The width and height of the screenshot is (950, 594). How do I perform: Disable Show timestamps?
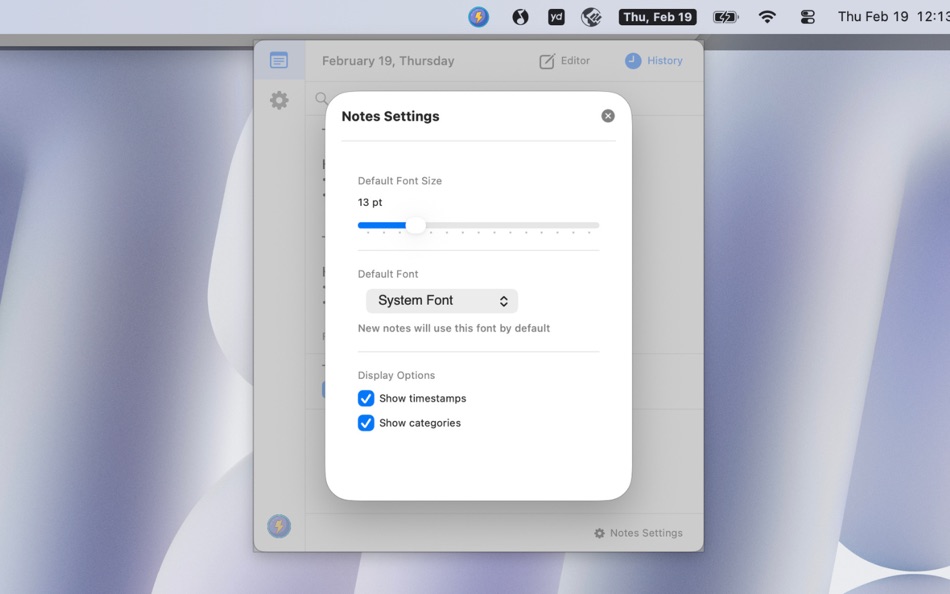[x=366, y=398]
